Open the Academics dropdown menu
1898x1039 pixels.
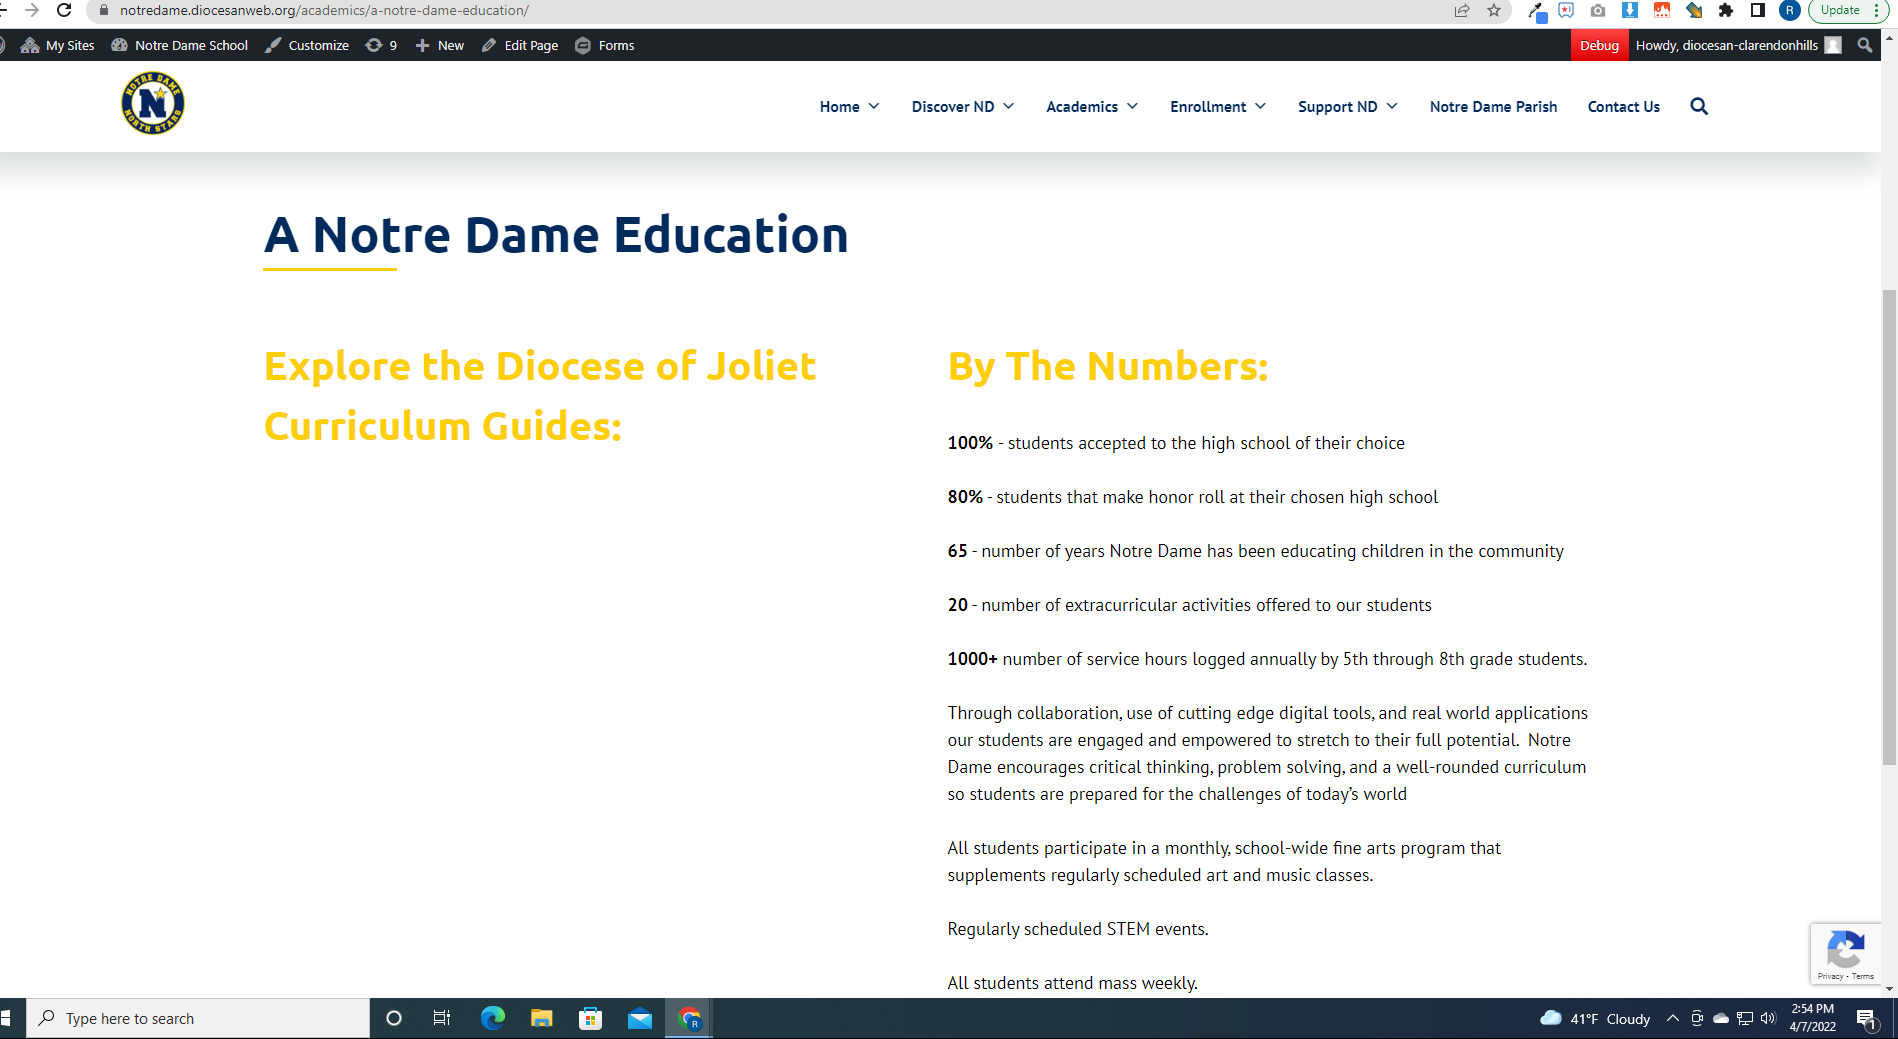1091,107
